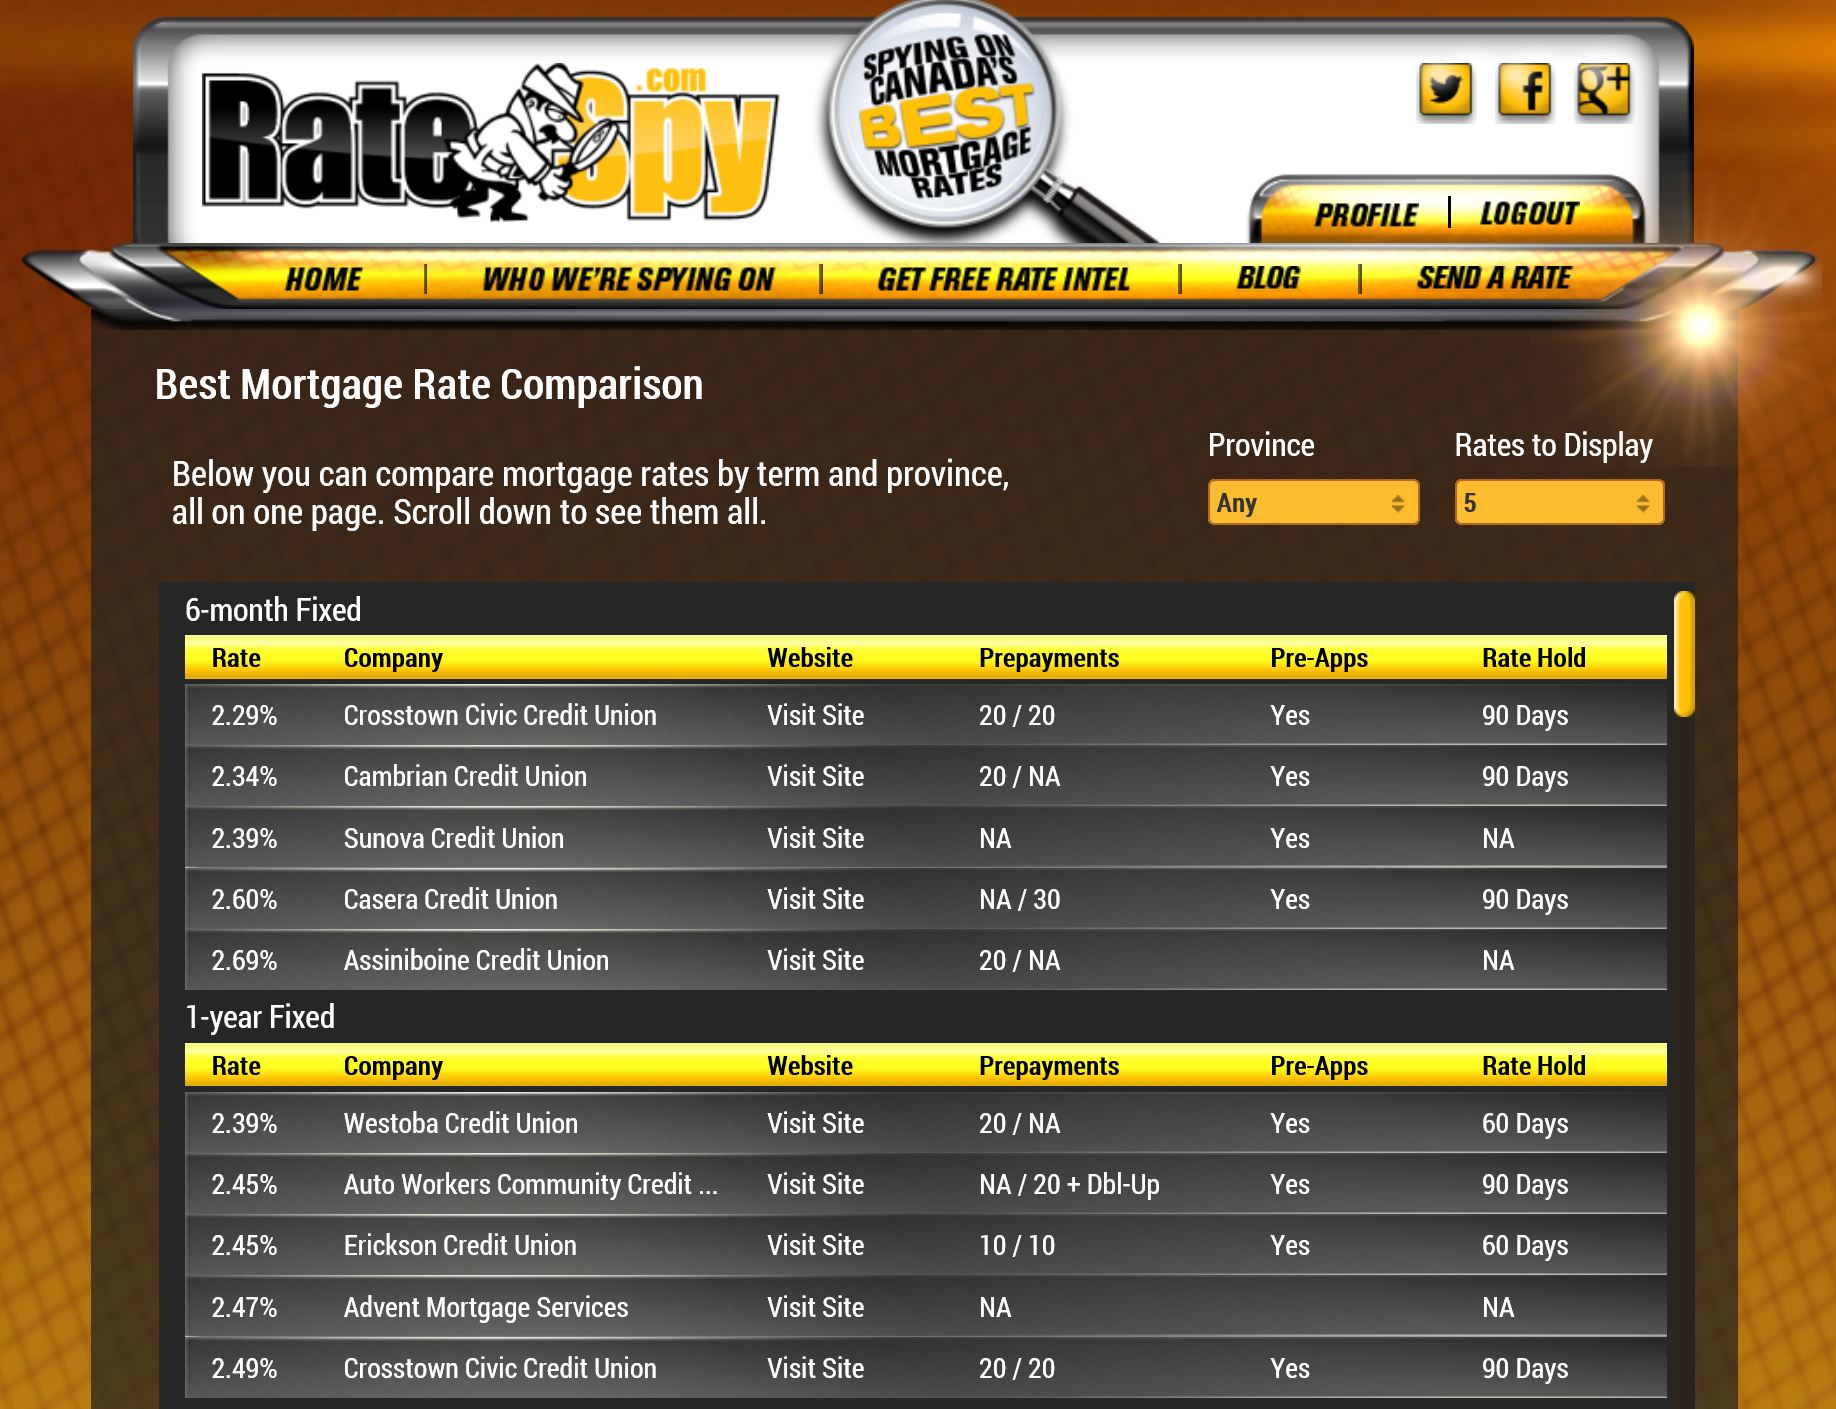
Task: Click 6-month Fixed Prepayments column header
Action: (x=1049, y=658)
